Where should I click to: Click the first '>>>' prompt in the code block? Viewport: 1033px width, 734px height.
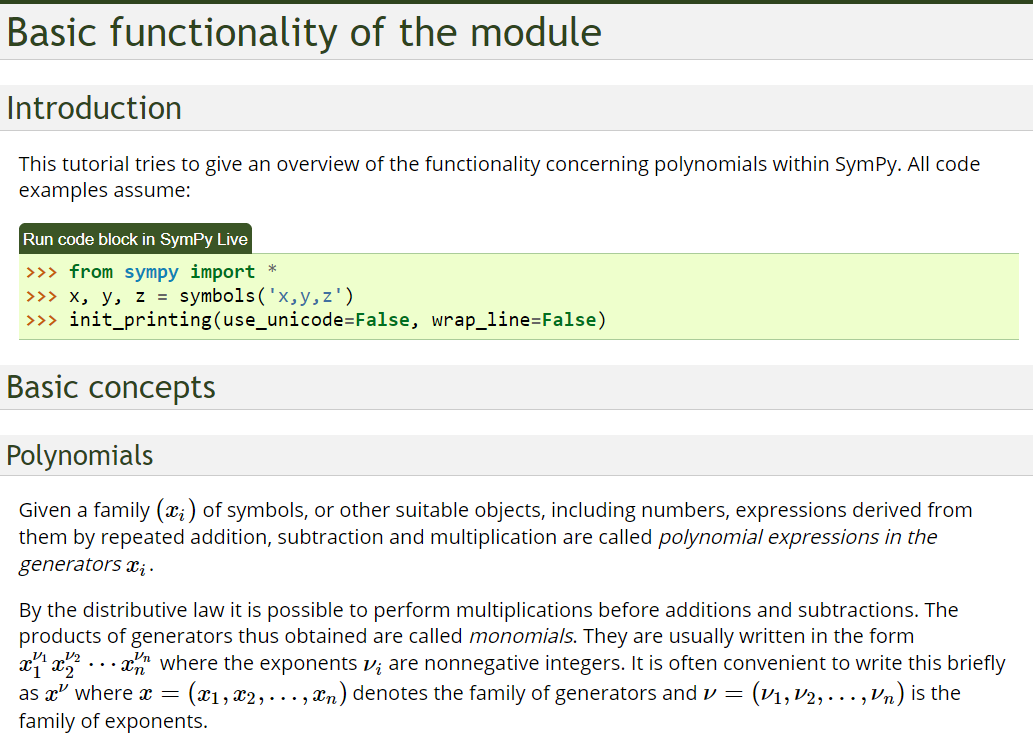coord(41,272)
